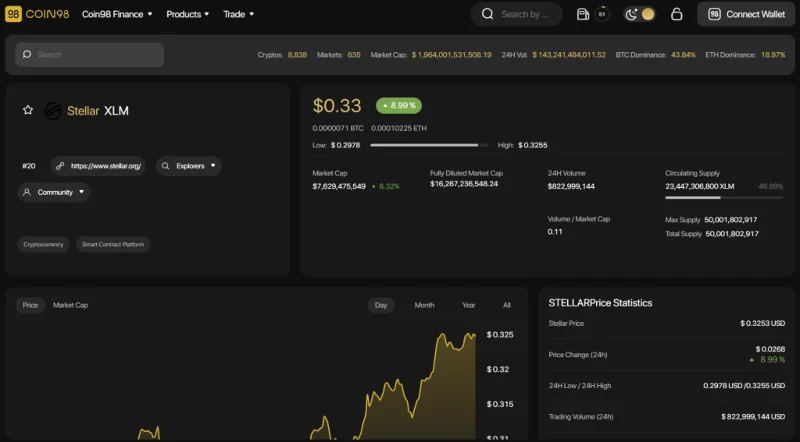
Task: Select the Year chart range
Action: tap(468, 305)
